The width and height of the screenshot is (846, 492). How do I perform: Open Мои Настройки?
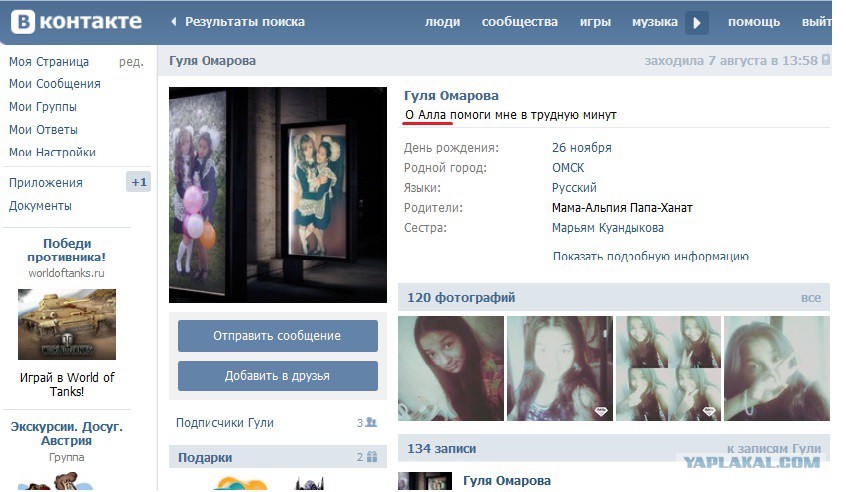tap(52, 152)
